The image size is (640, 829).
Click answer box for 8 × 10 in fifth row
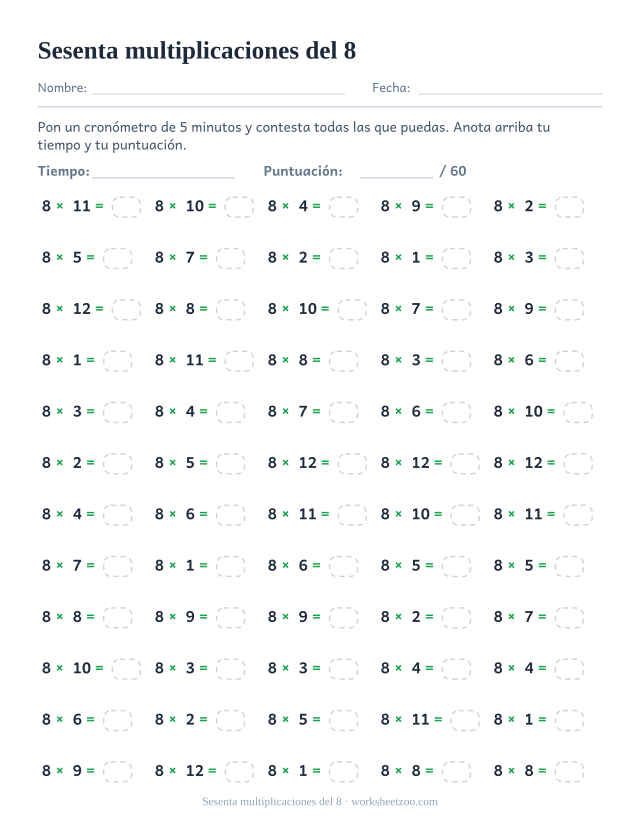click(578, 412)
